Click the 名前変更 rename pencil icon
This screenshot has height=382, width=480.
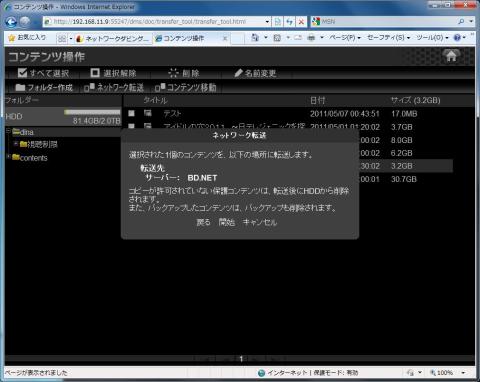238,73
